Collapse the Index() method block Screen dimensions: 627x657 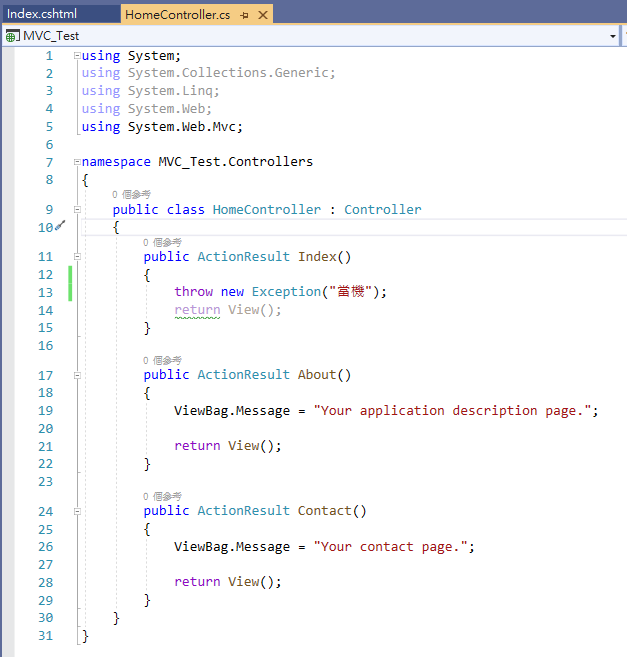[77, 256]
